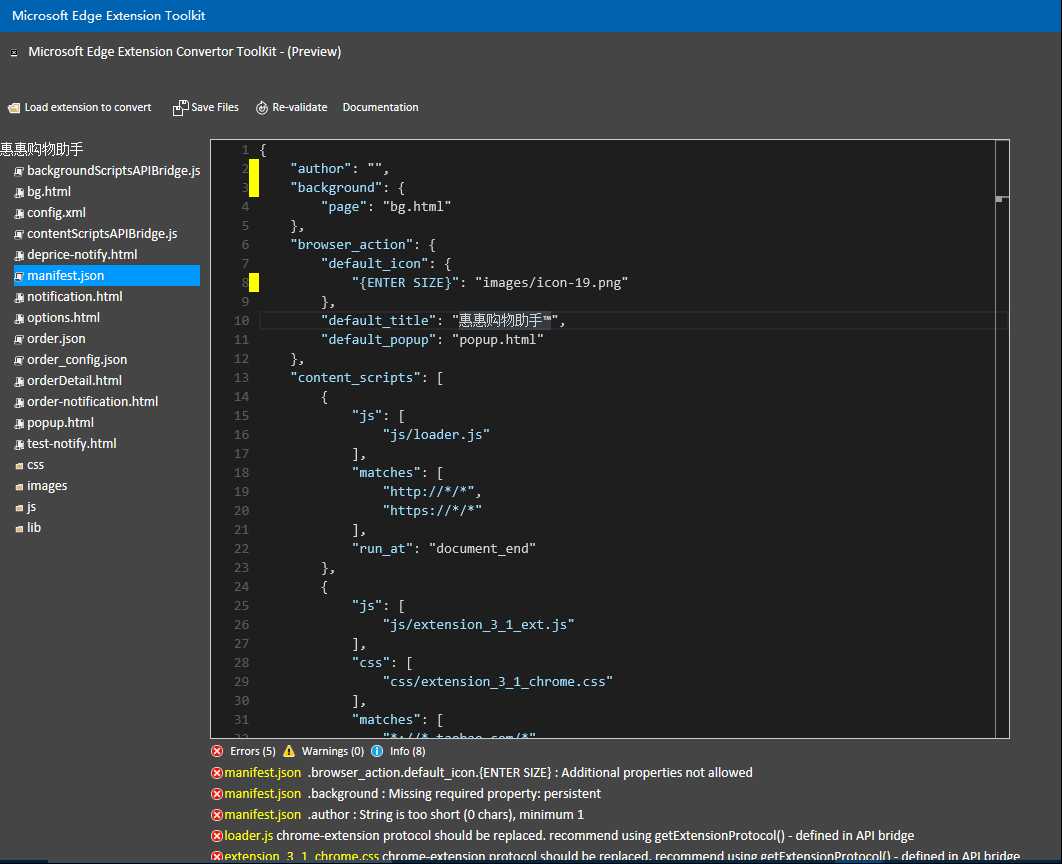Click the editor vertical scrollbar

(x=1002, y=439)
